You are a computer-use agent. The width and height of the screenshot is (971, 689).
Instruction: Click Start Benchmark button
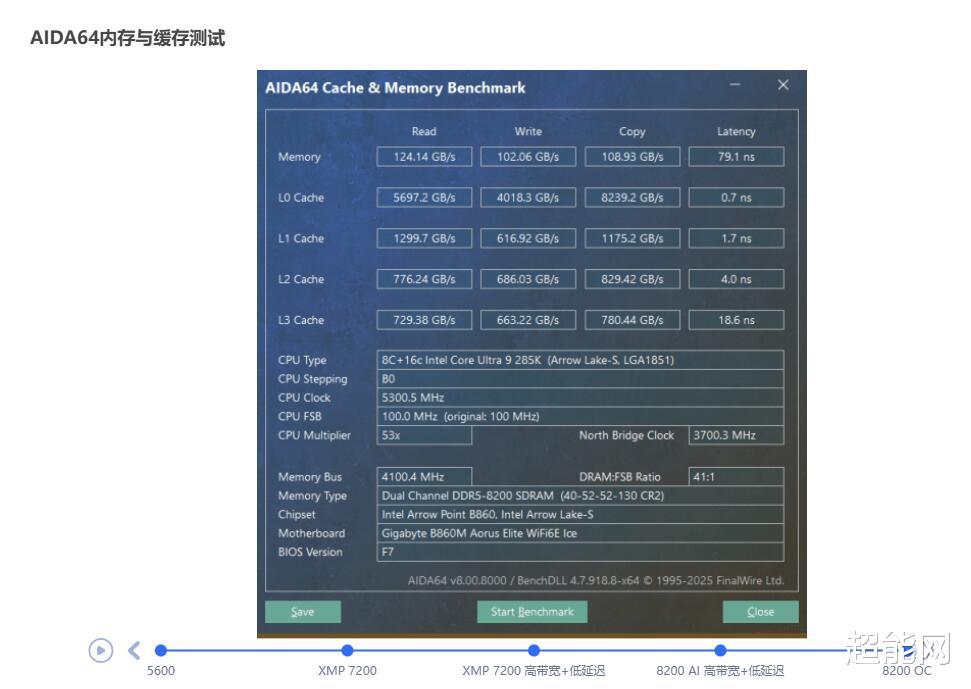(x=532, y=612)
